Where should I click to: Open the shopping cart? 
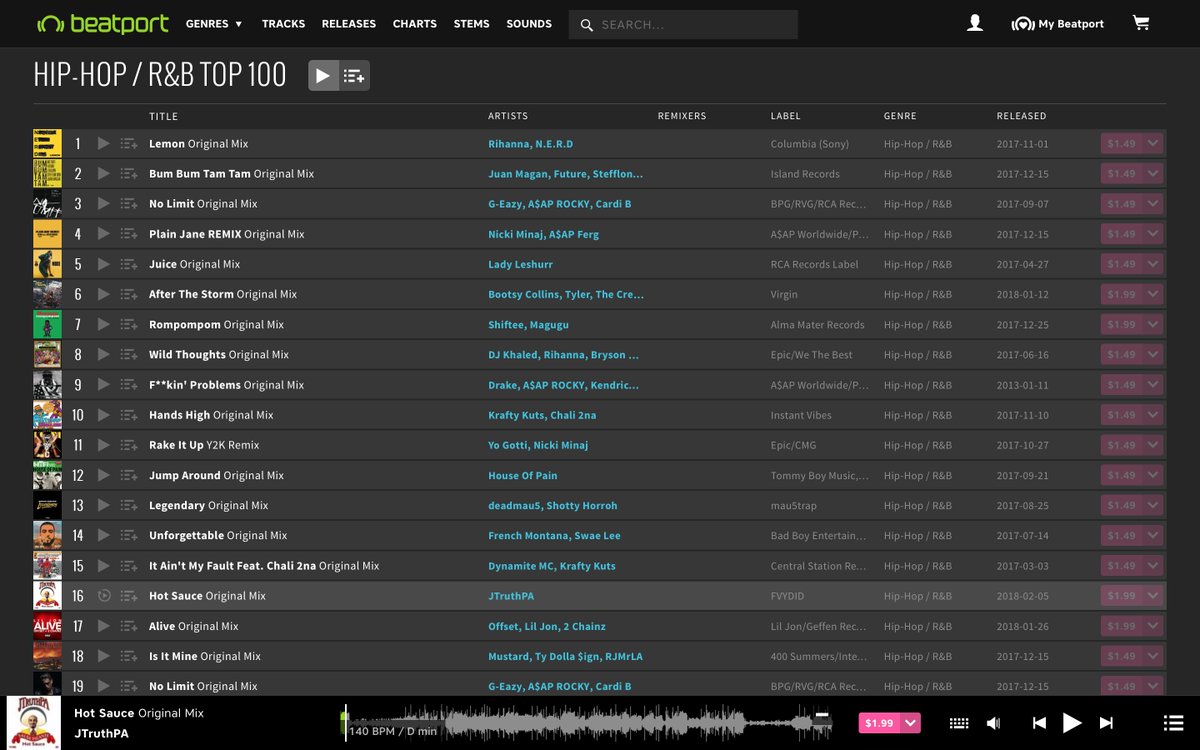click(x=1141, y=23)
